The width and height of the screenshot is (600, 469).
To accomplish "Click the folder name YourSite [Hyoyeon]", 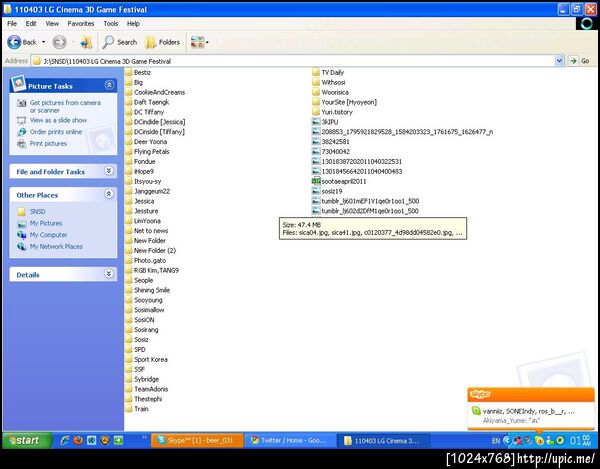I will 349,102.
